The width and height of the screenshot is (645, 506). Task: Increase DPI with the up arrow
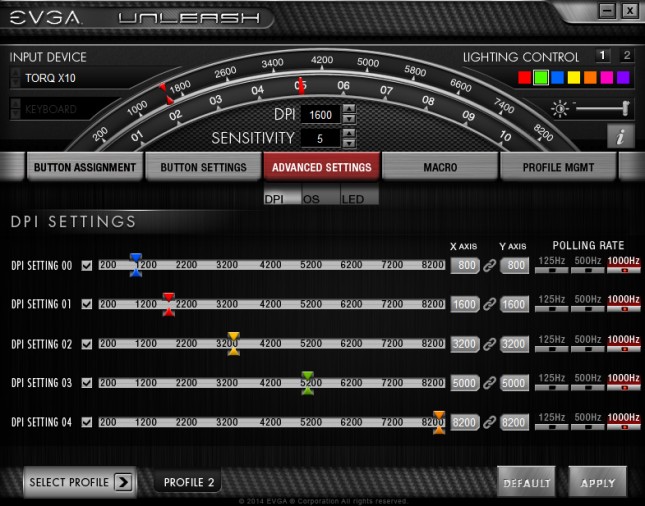click(x=349, y=109)
